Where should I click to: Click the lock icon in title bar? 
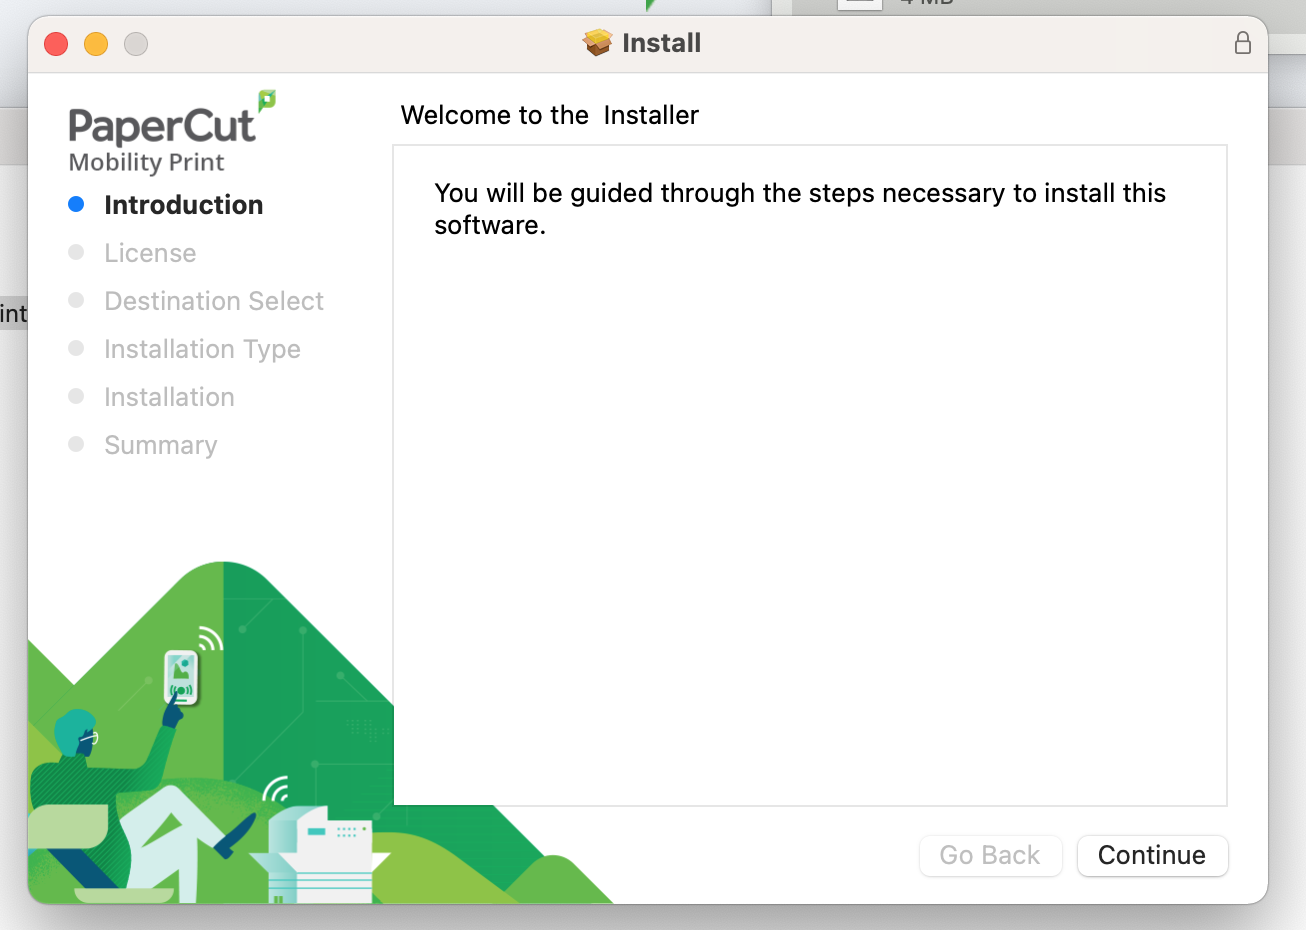(x=1243, y=42)
